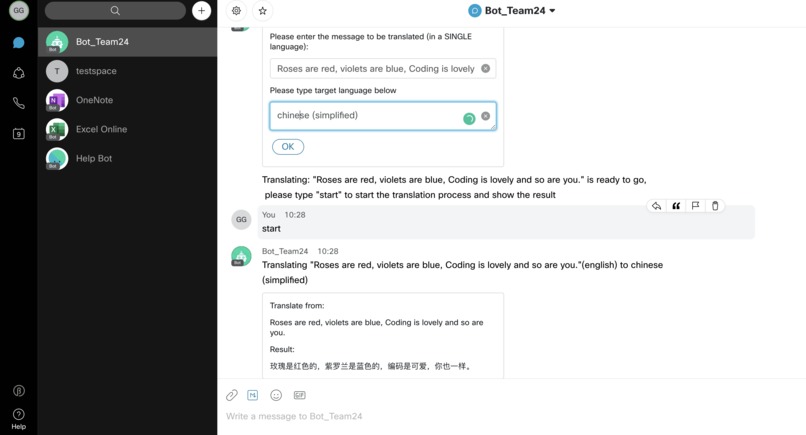
Task: Click the plus button to add space
Action: coord(202,10)
